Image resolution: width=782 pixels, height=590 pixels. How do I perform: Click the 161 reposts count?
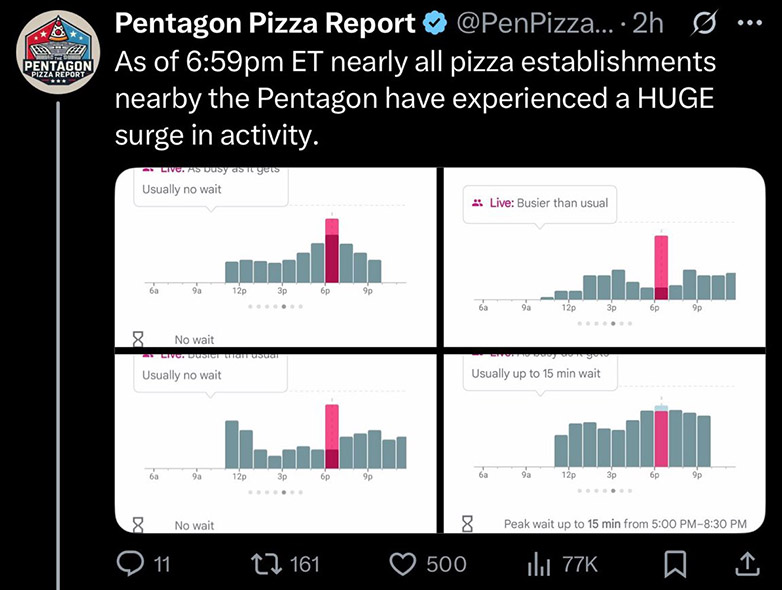tap(304, 564)
